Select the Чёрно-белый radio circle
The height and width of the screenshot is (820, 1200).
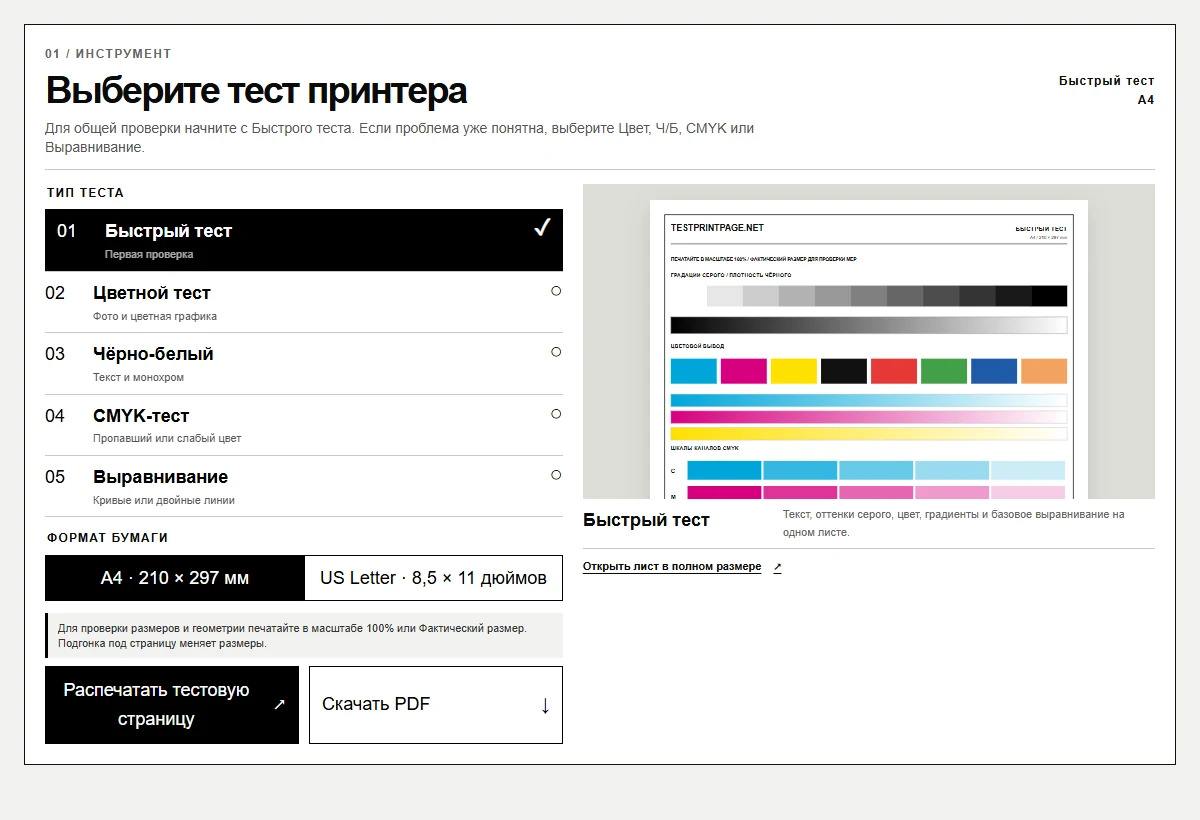tap(556, 352)
